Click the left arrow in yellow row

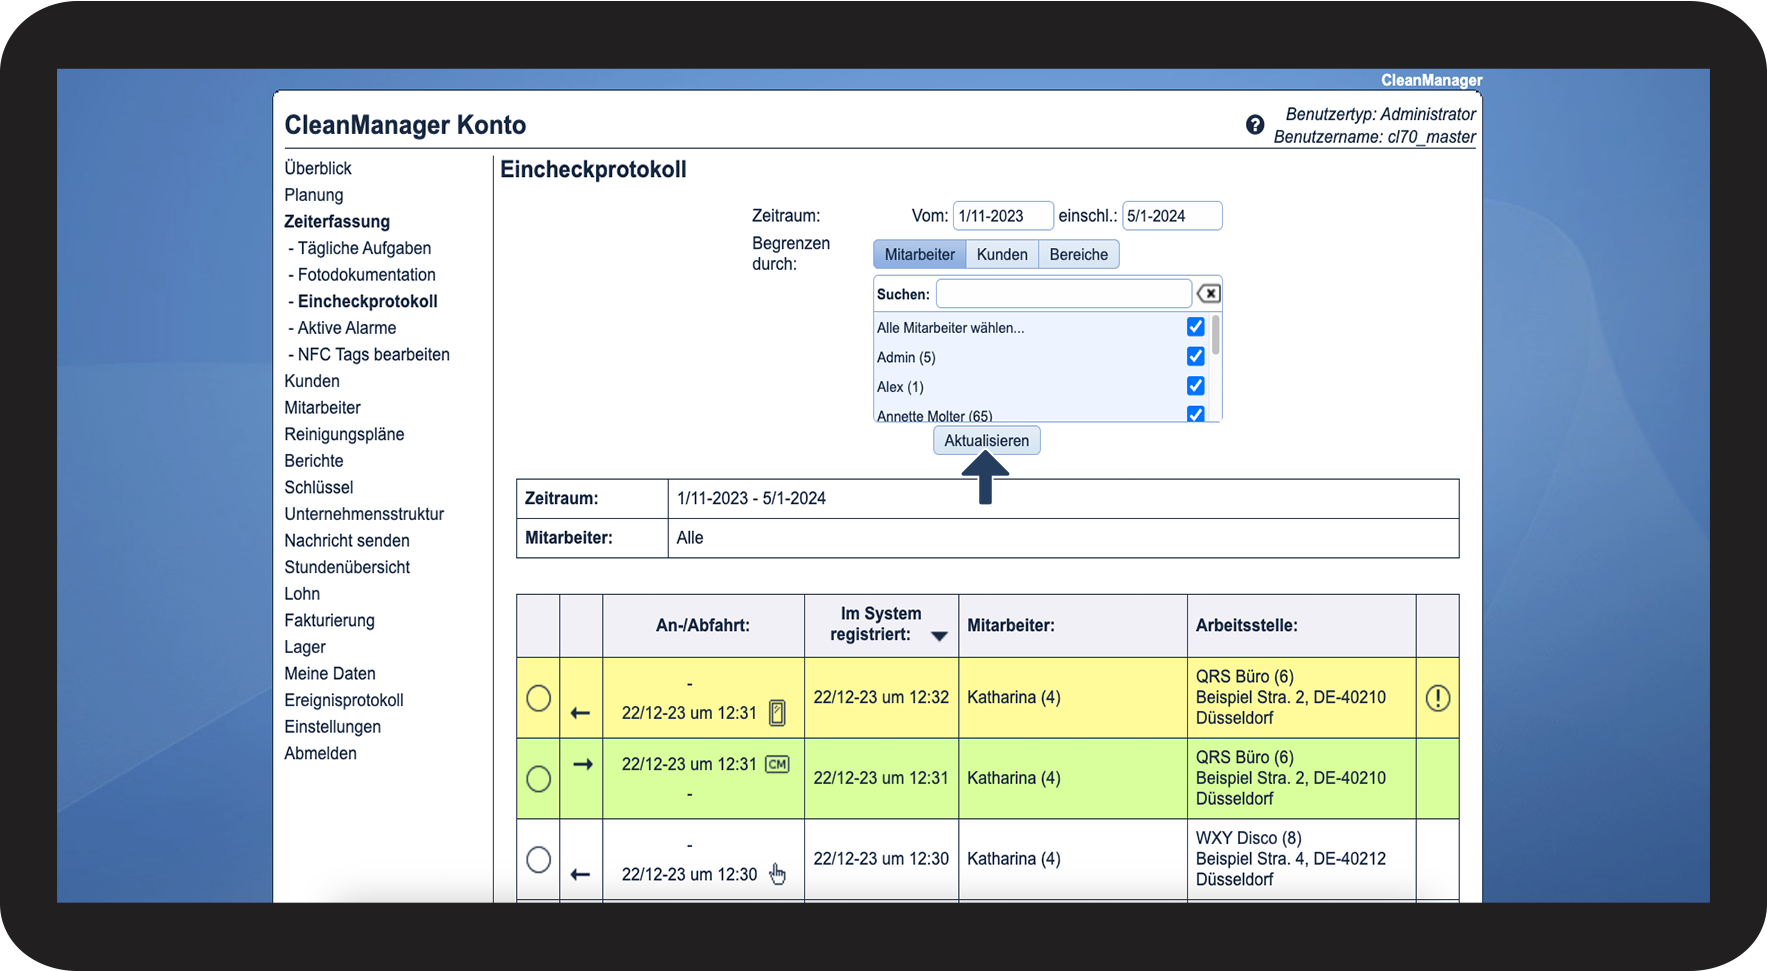point(580,713)
